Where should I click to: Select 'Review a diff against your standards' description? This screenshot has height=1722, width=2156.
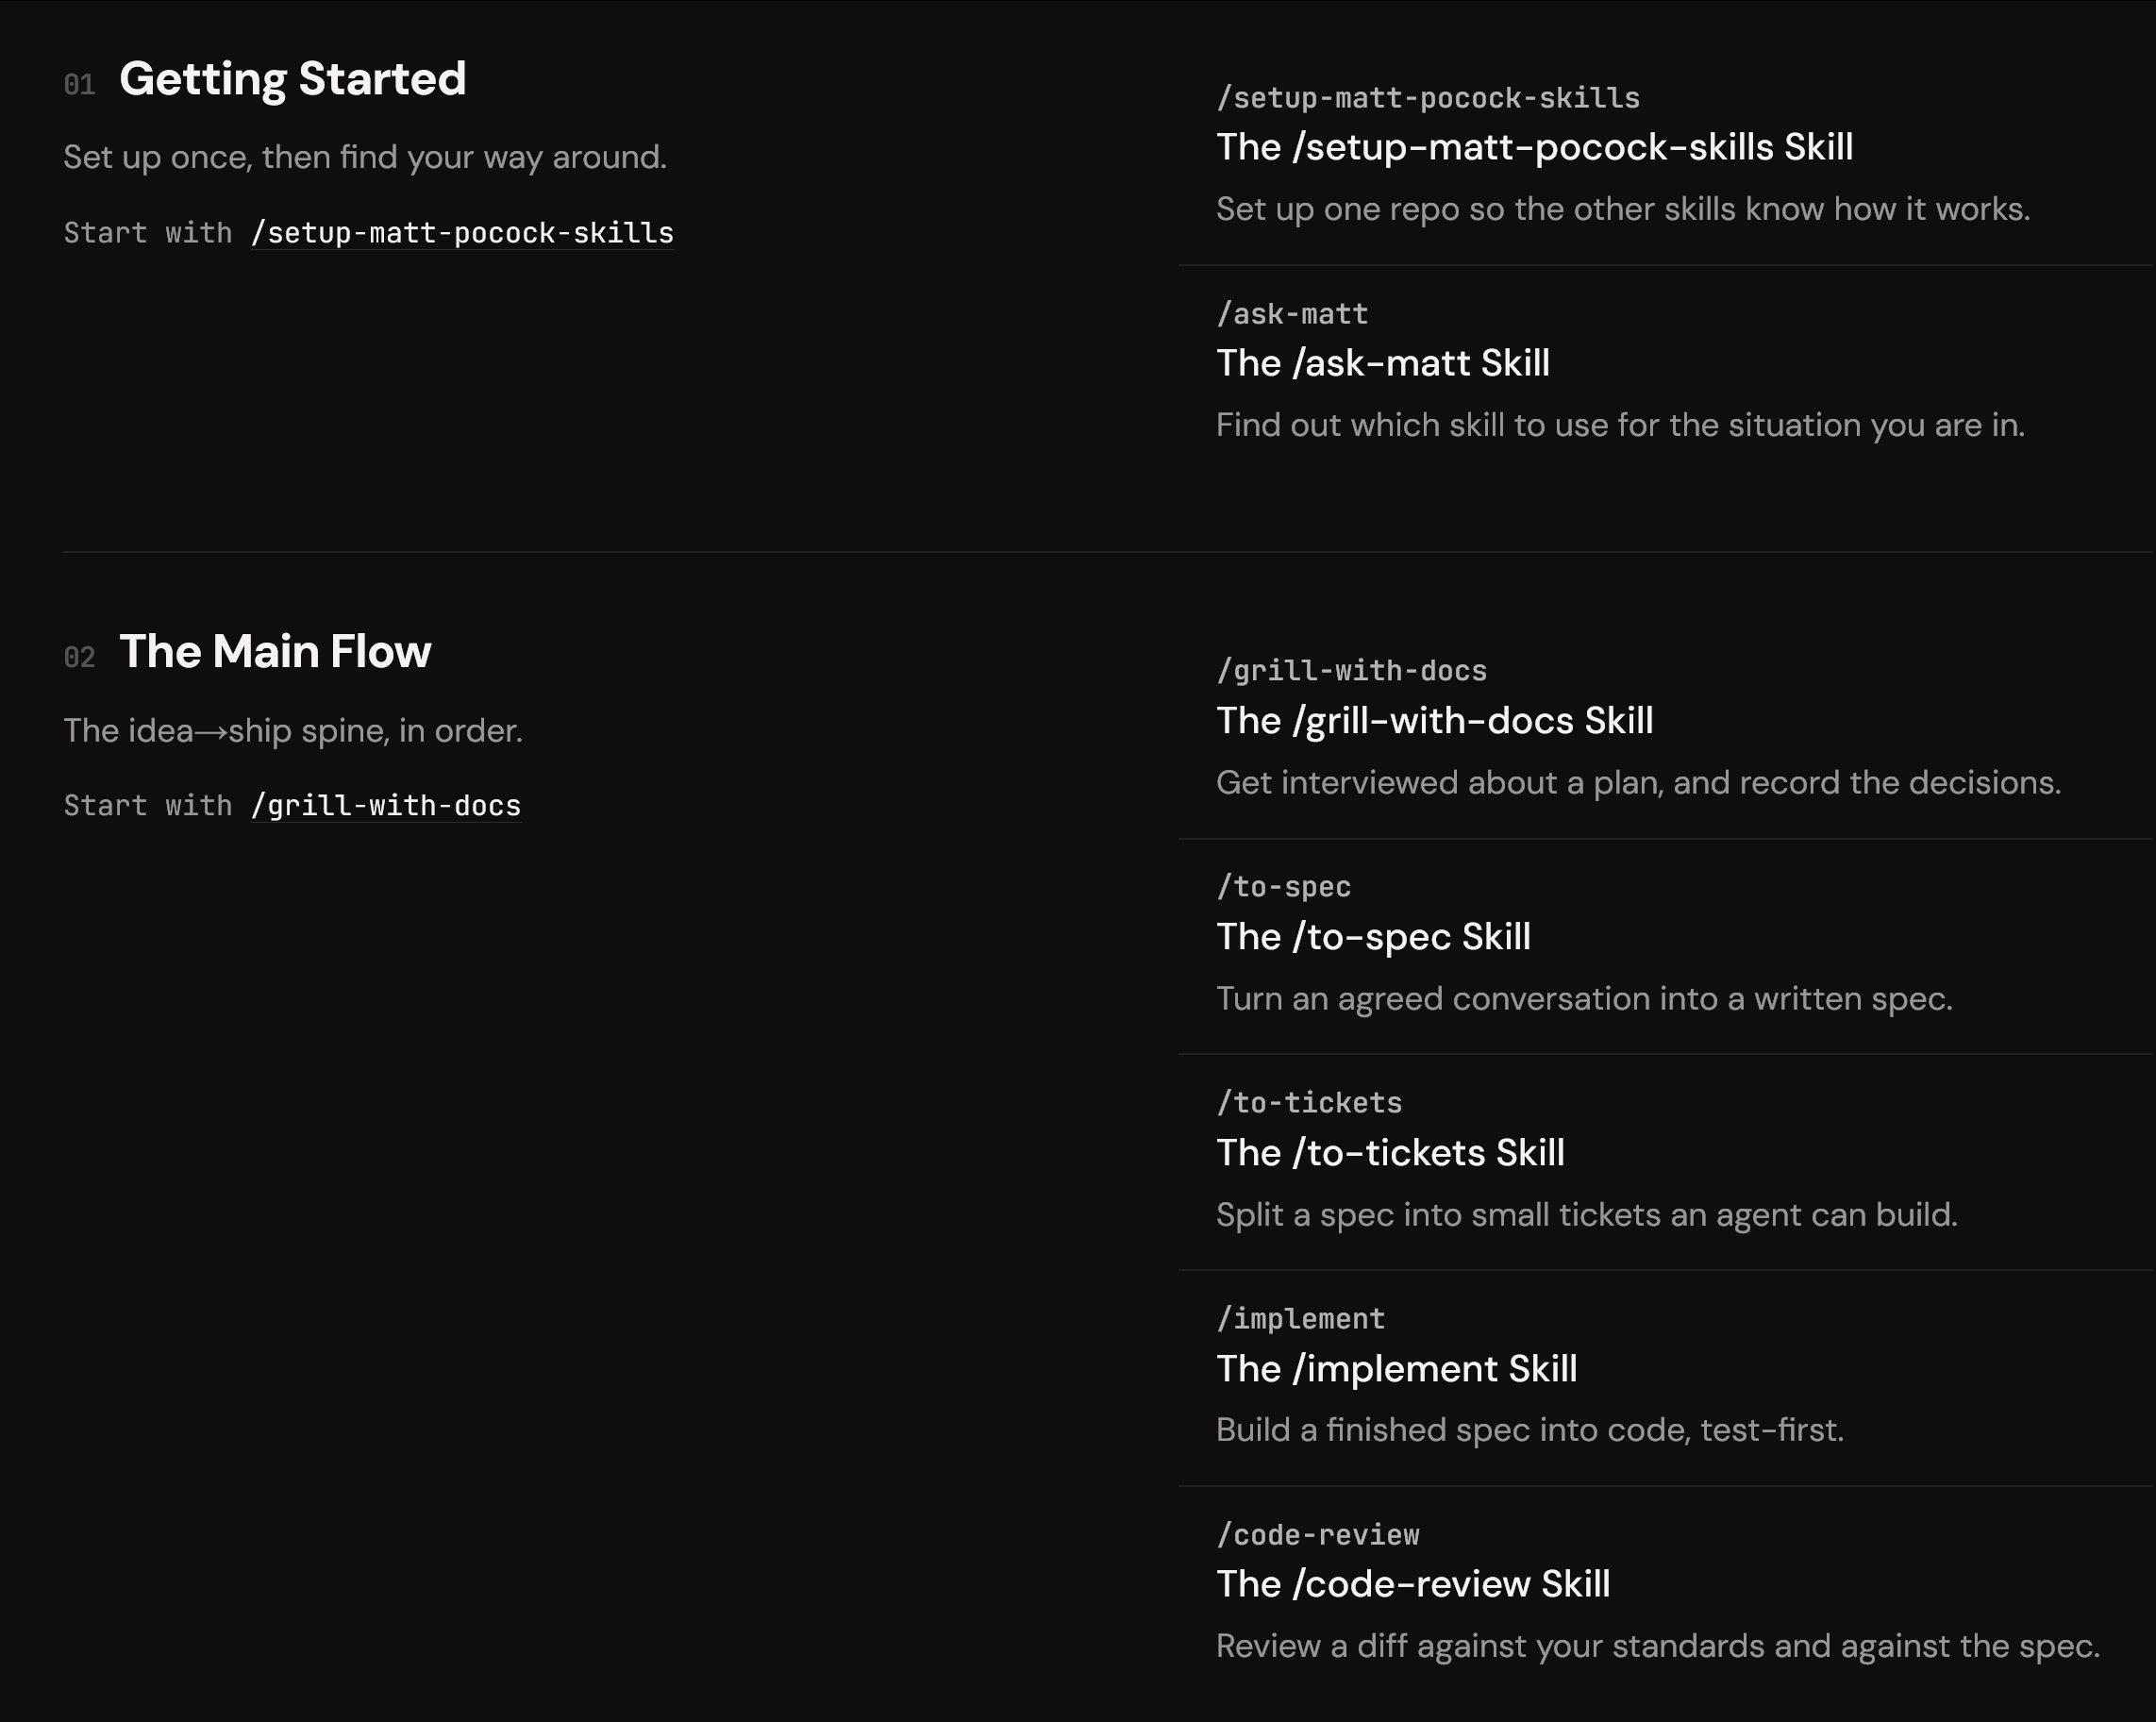pyautogui.click(x=1657, y=1646)
